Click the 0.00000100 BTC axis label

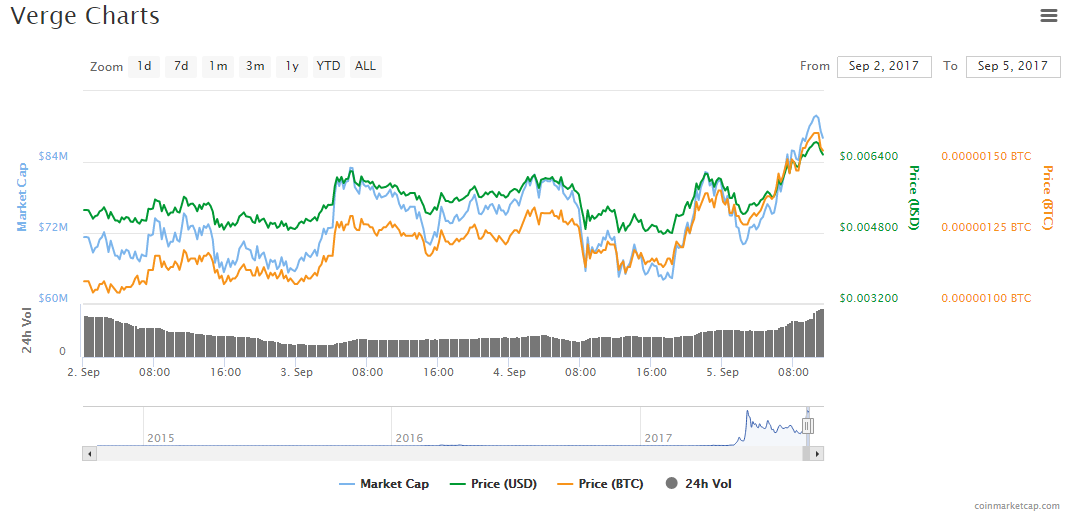click(986, 298)
